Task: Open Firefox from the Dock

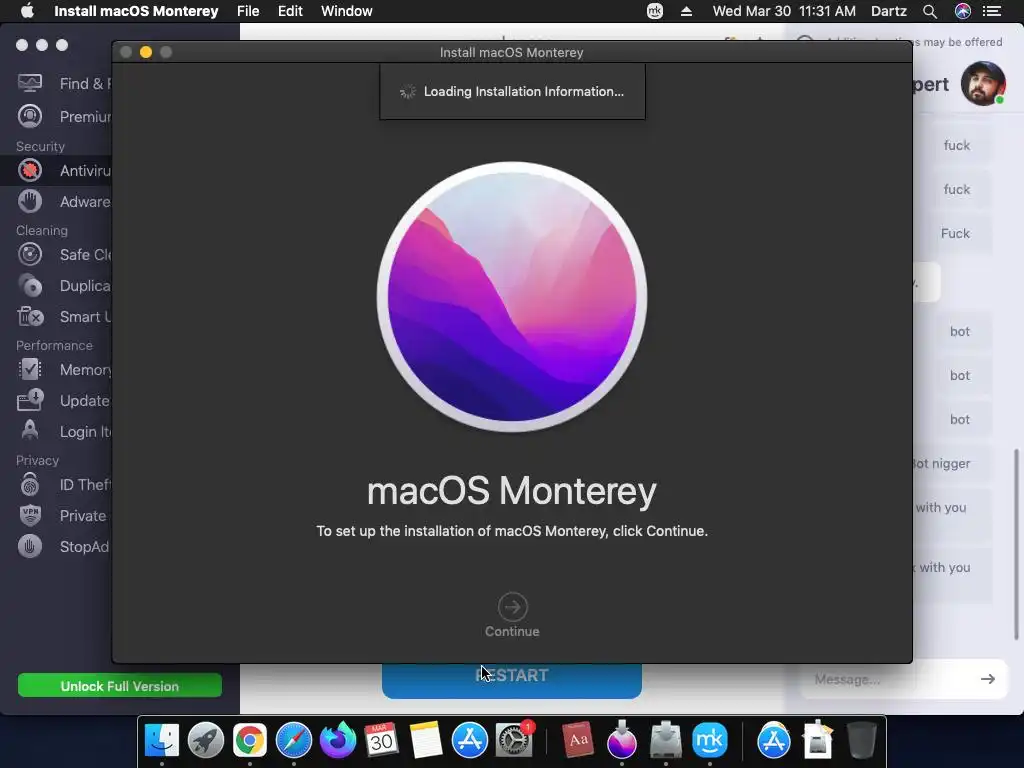Action: coord(338,740)
